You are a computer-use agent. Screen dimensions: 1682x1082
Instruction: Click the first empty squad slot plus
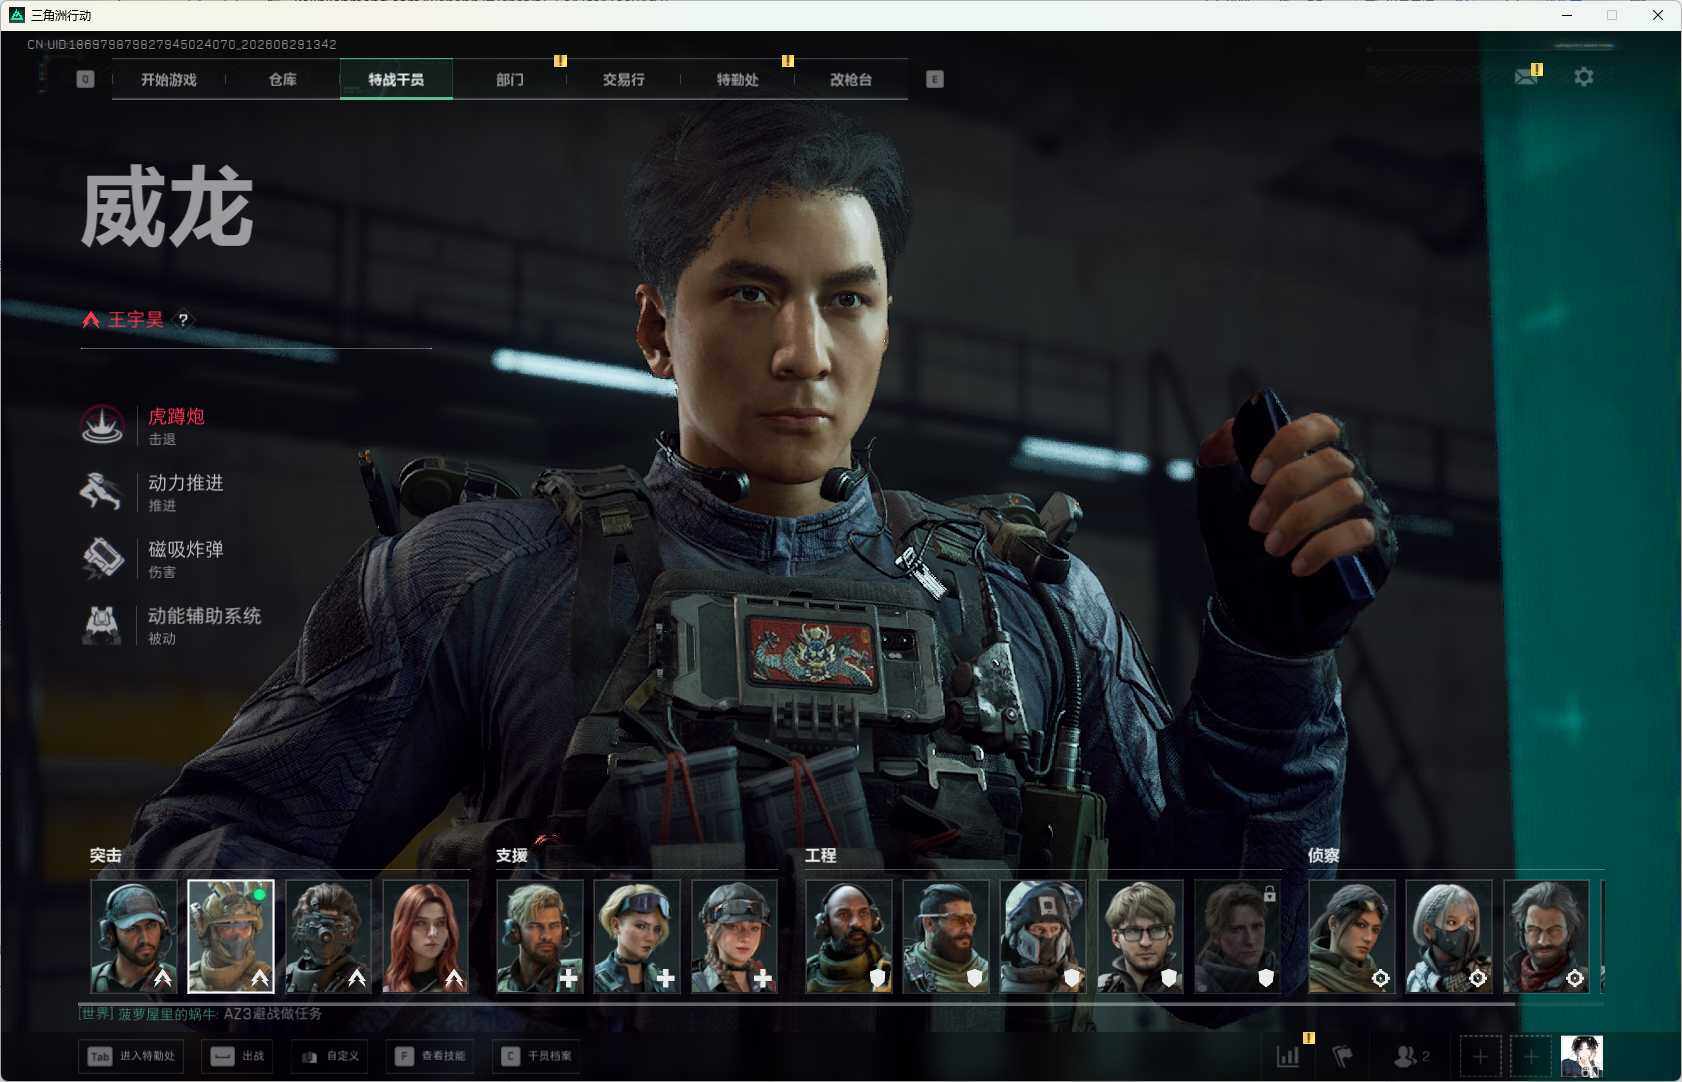click(1480, 1056)
